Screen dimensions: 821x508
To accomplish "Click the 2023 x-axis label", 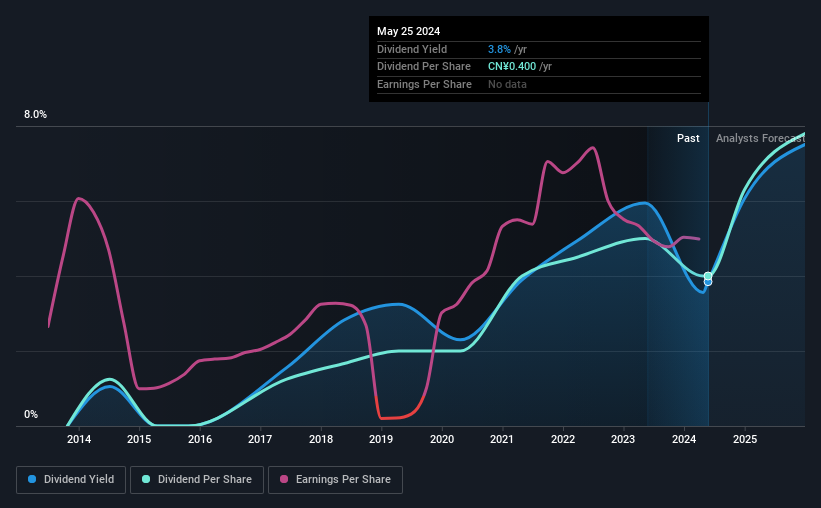I will pos(623,439).
